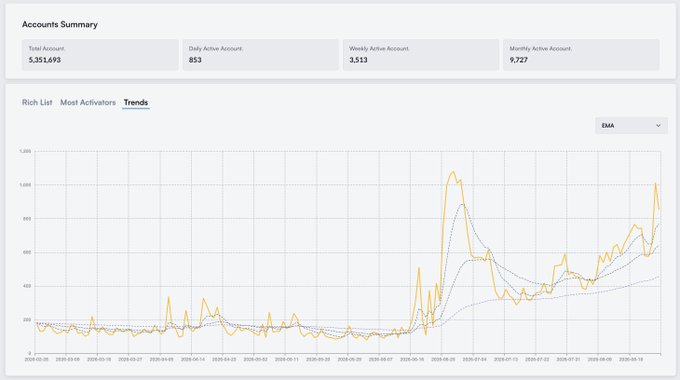The width and height of the screenshot is (680, 380).
Task: Click the chevron arrow in EMA selector
Action: click(x=658, y=126)
